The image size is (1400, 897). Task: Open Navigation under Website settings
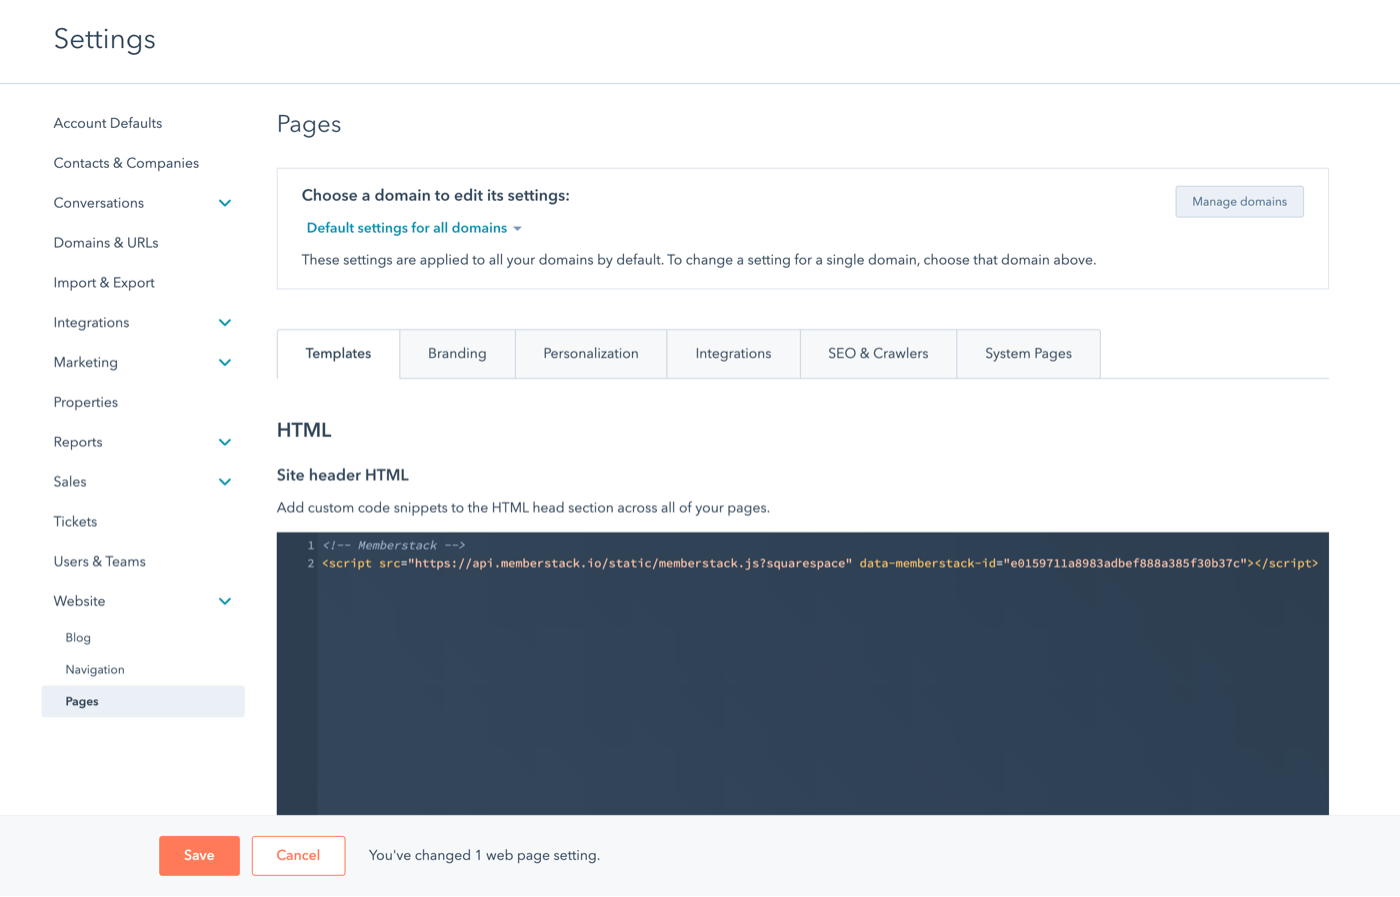94,669
